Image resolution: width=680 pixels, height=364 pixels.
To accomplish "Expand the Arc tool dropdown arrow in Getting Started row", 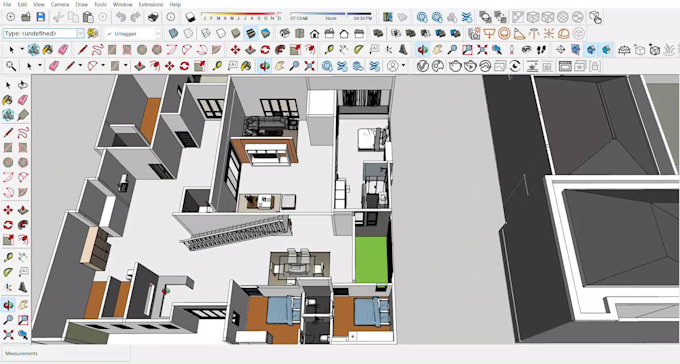I will click(x=103, y=66).
